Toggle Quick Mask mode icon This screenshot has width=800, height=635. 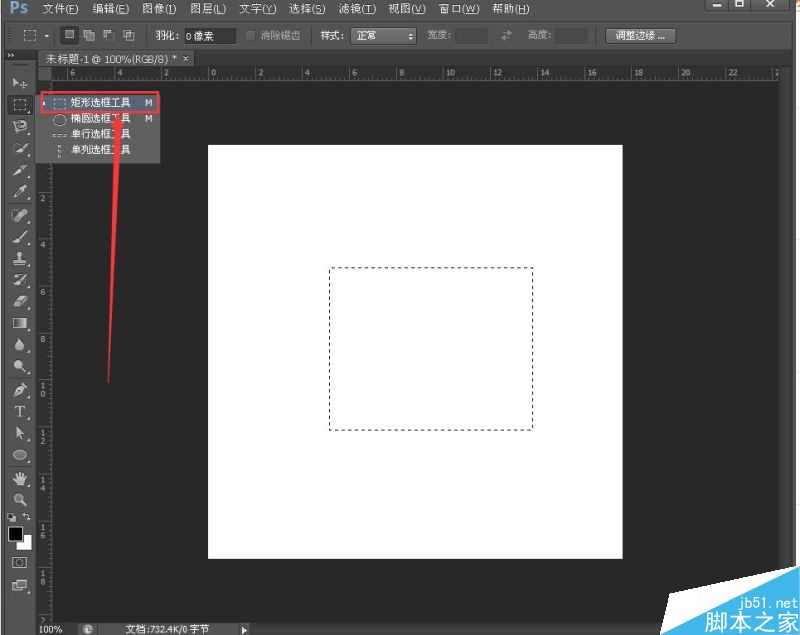[19, 563]
